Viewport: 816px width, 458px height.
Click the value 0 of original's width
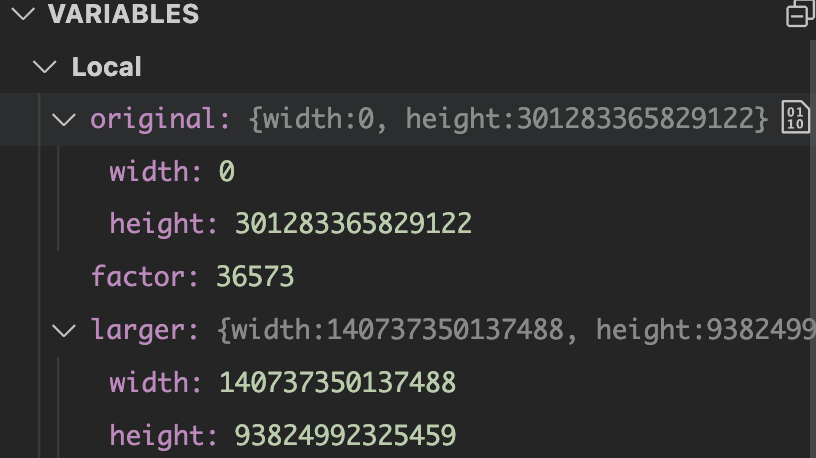(226, 172)
